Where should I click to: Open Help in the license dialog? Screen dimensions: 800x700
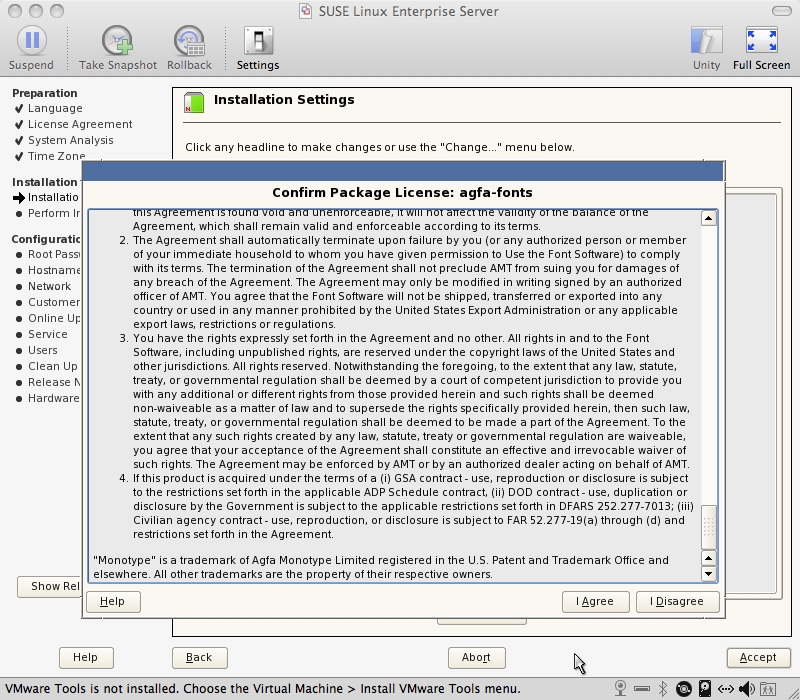pyautogui.click(x=113, y=602)
